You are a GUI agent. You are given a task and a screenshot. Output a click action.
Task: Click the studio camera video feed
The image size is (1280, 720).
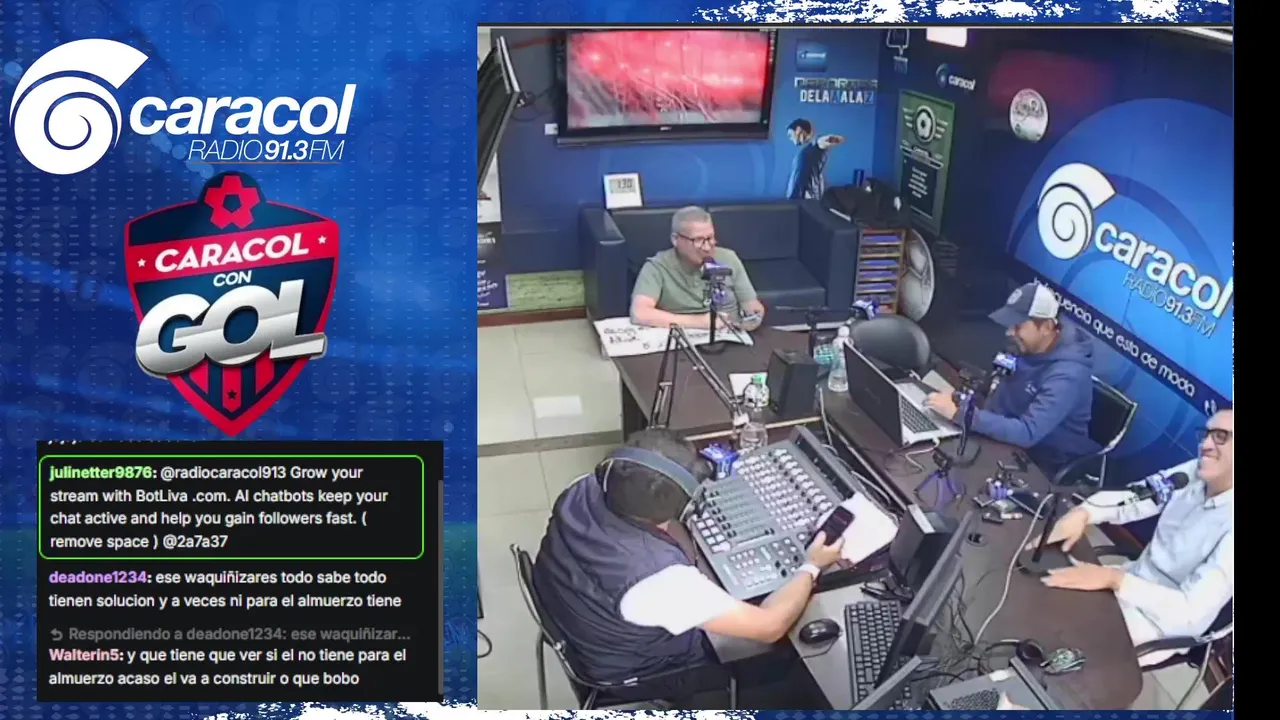point(855,367)
